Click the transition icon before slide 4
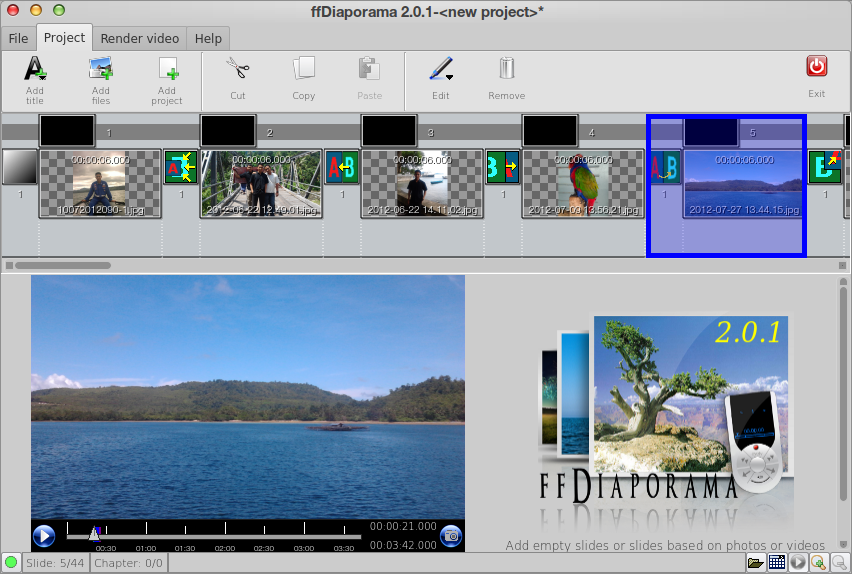 (x=503, y=167)
